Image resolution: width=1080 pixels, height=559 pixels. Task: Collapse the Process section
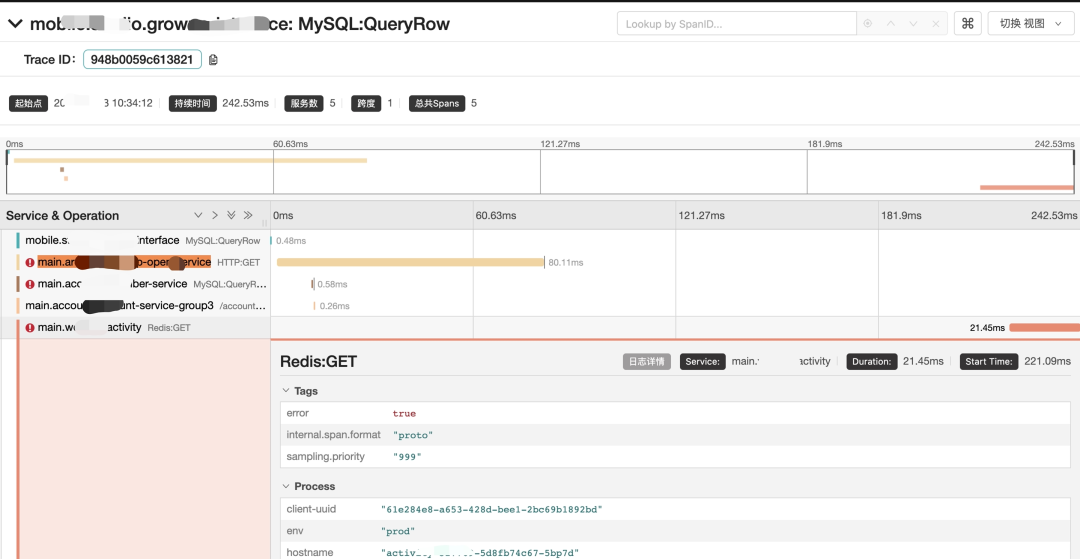point(287,486)
